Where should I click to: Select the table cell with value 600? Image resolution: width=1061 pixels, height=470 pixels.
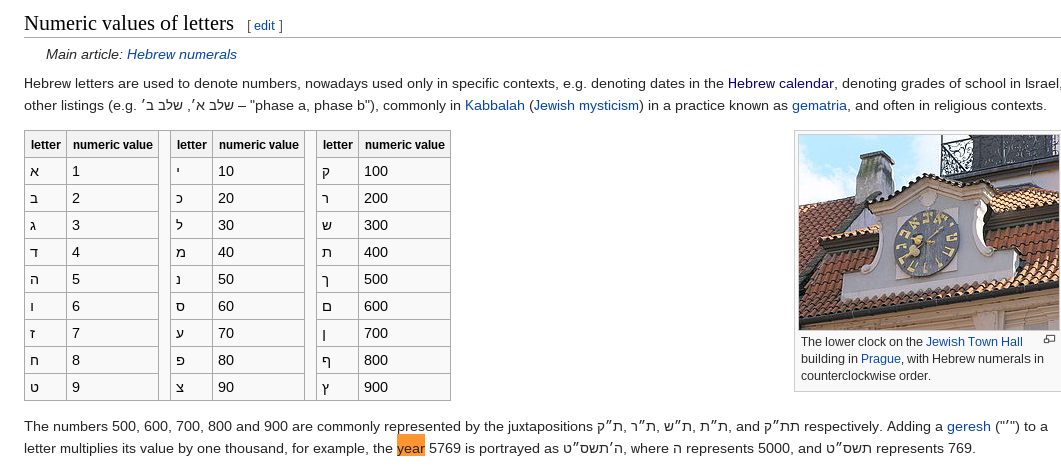(404, 306)
